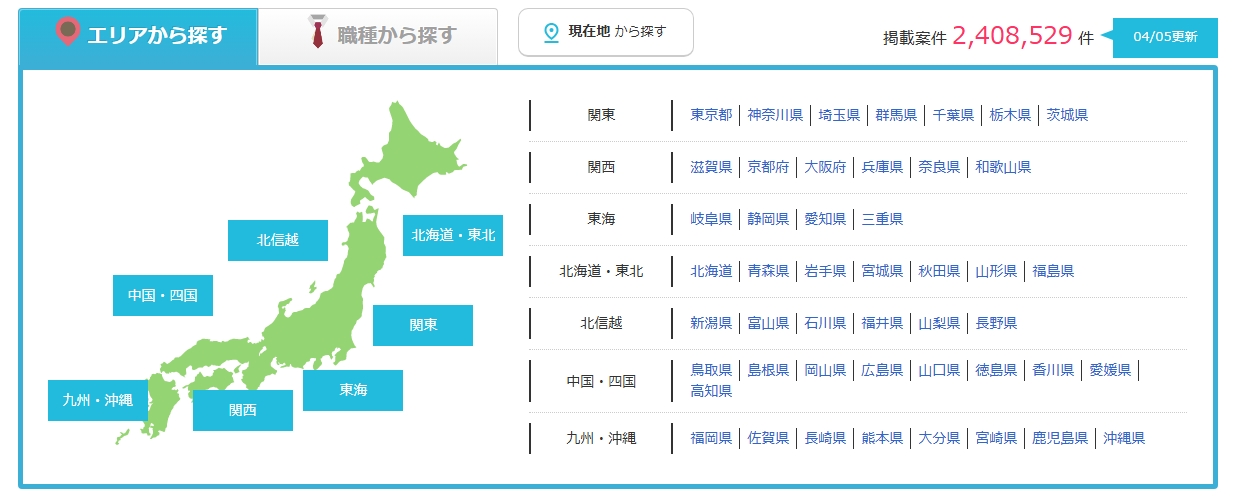Select the 関東 region button on the map
1234x504 pixels.
pos(422,325)
